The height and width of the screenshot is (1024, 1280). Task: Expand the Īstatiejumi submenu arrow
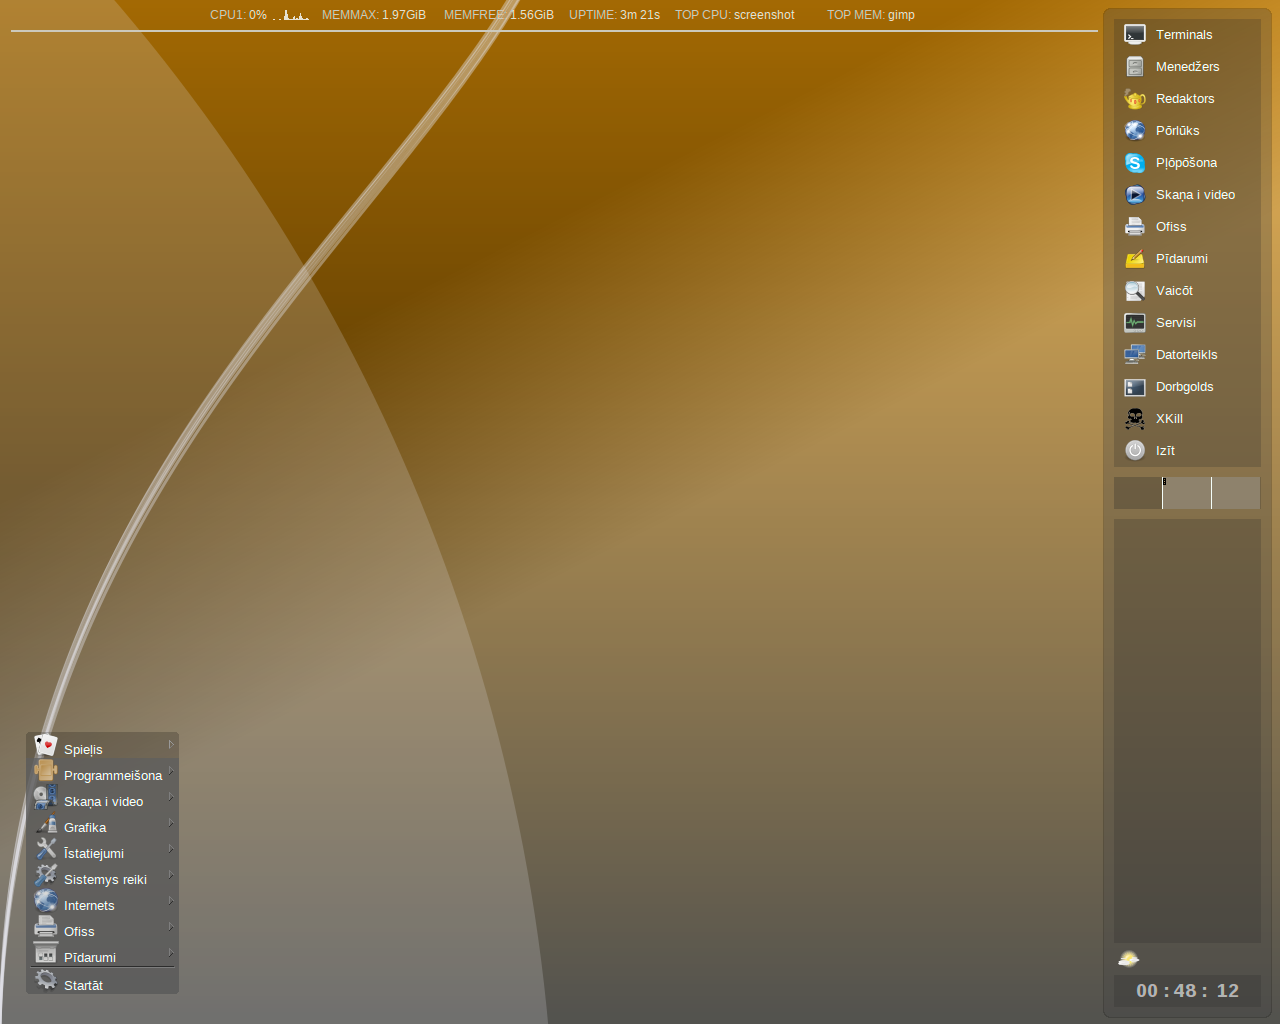coord(171,849)
